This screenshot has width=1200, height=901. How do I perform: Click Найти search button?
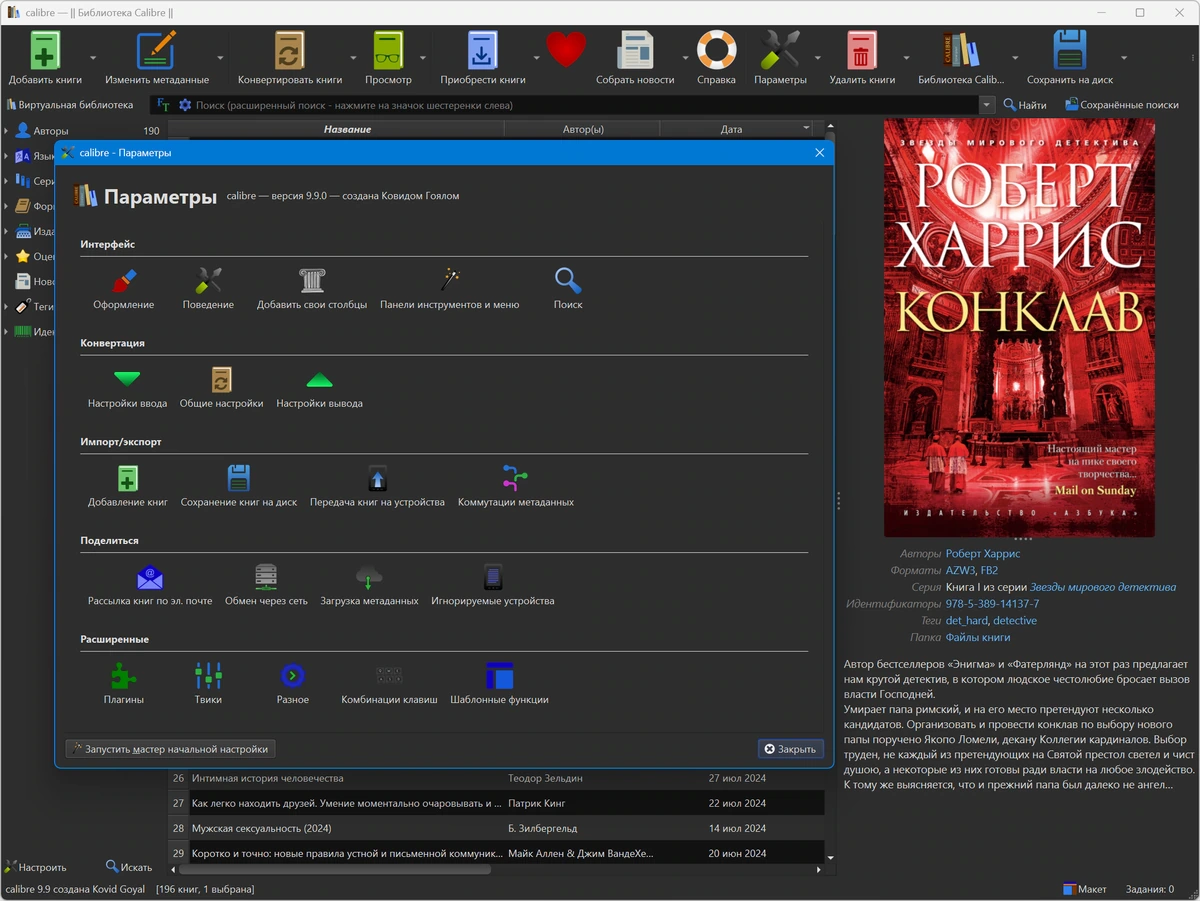pos(1025,105)
